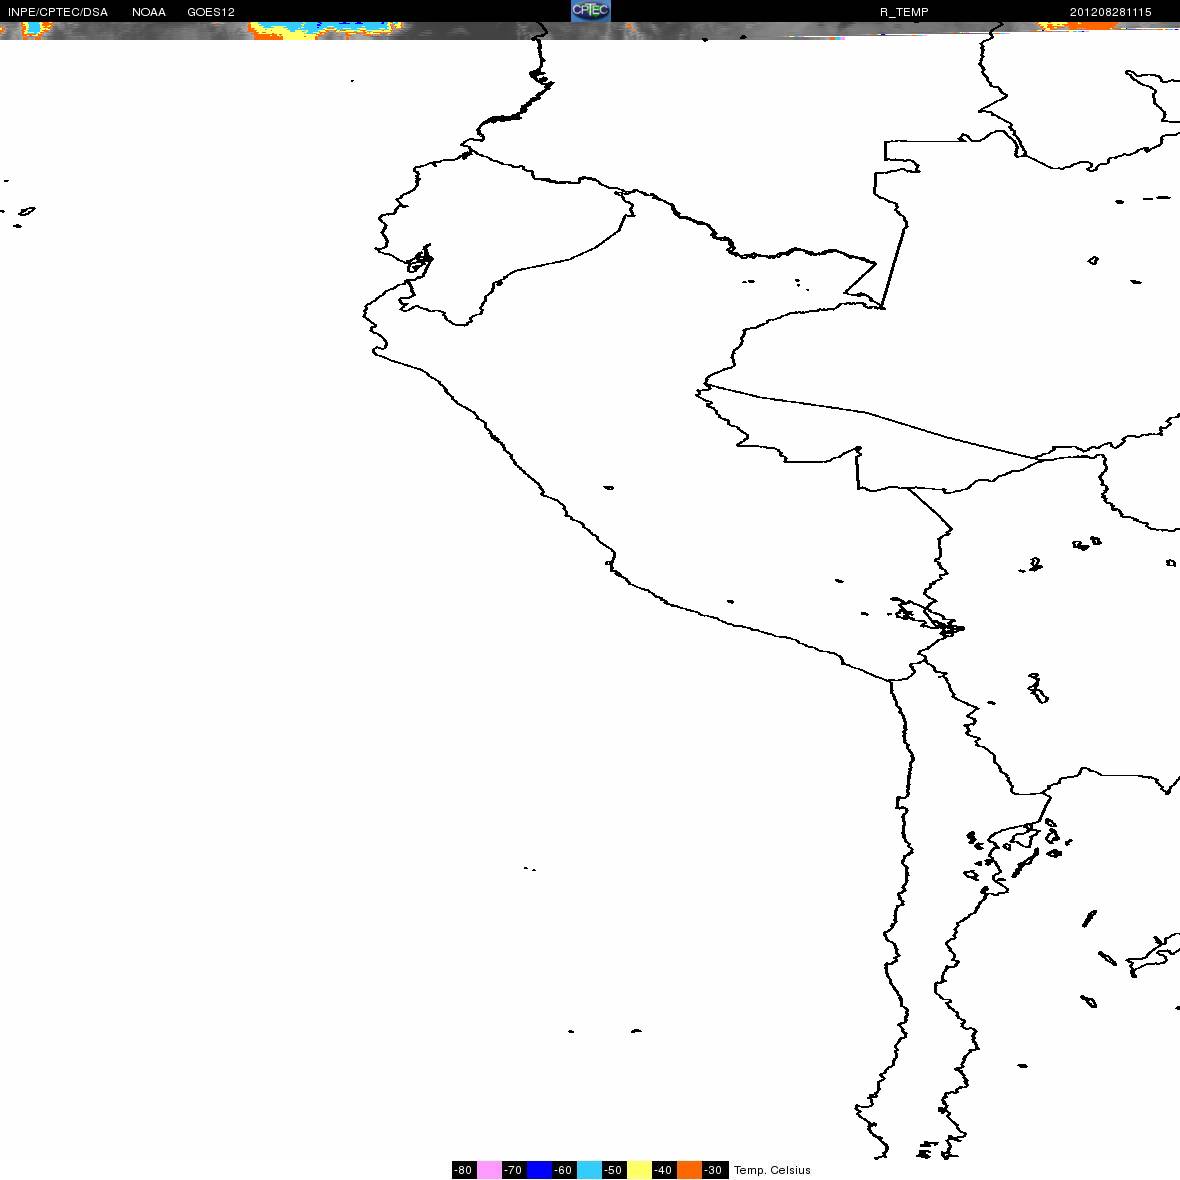
Task: Click the -50 legend value
Action: (614, 1169)
